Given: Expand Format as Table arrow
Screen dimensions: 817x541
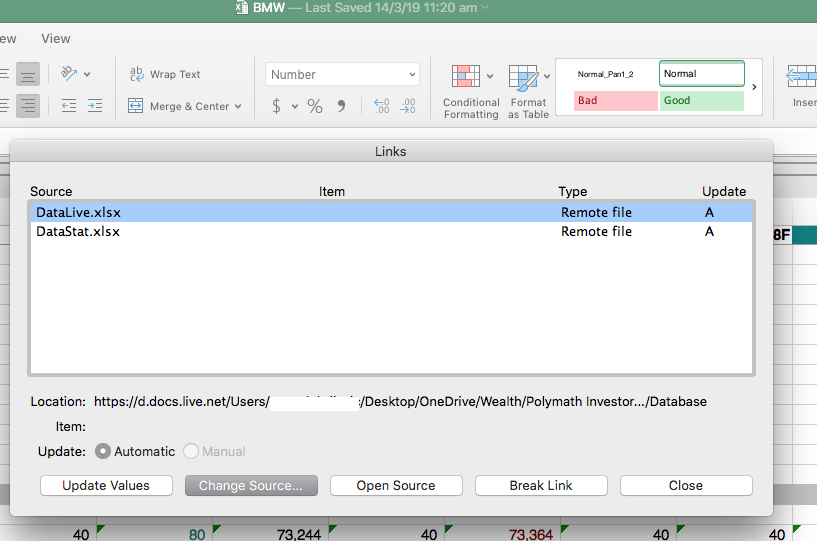Looking at the screenshot, I should 547,76.
